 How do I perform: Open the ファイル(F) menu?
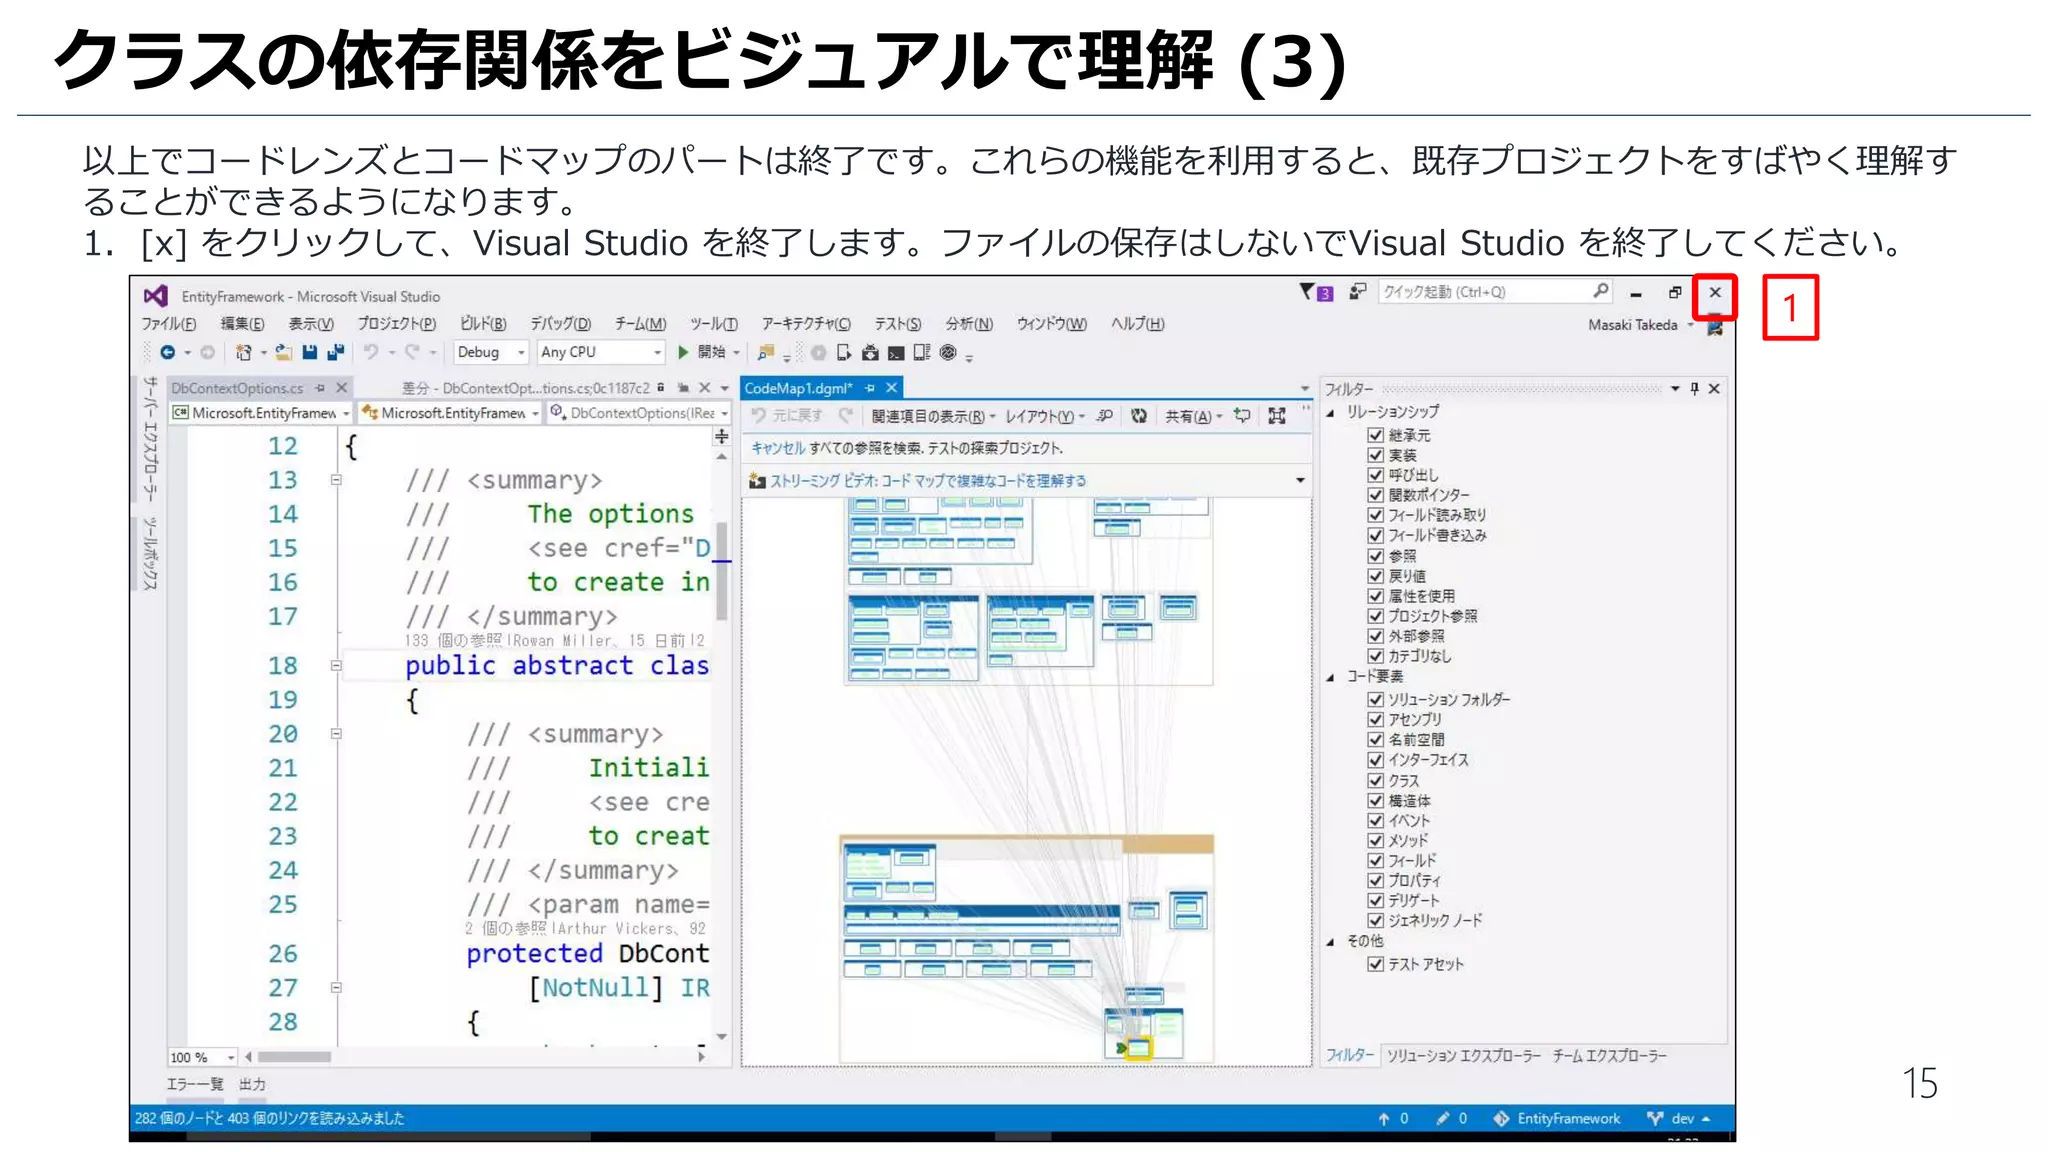point(168,324)
